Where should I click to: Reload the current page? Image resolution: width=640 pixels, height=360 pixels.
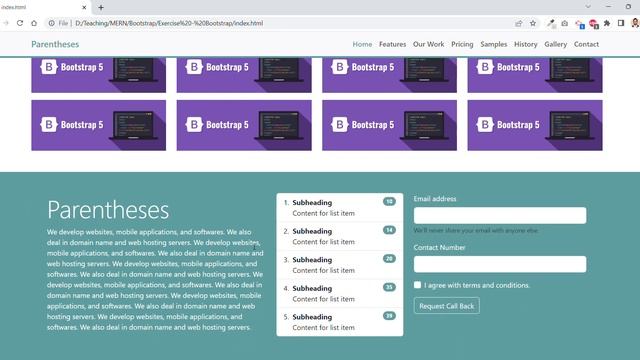point(20,23)
